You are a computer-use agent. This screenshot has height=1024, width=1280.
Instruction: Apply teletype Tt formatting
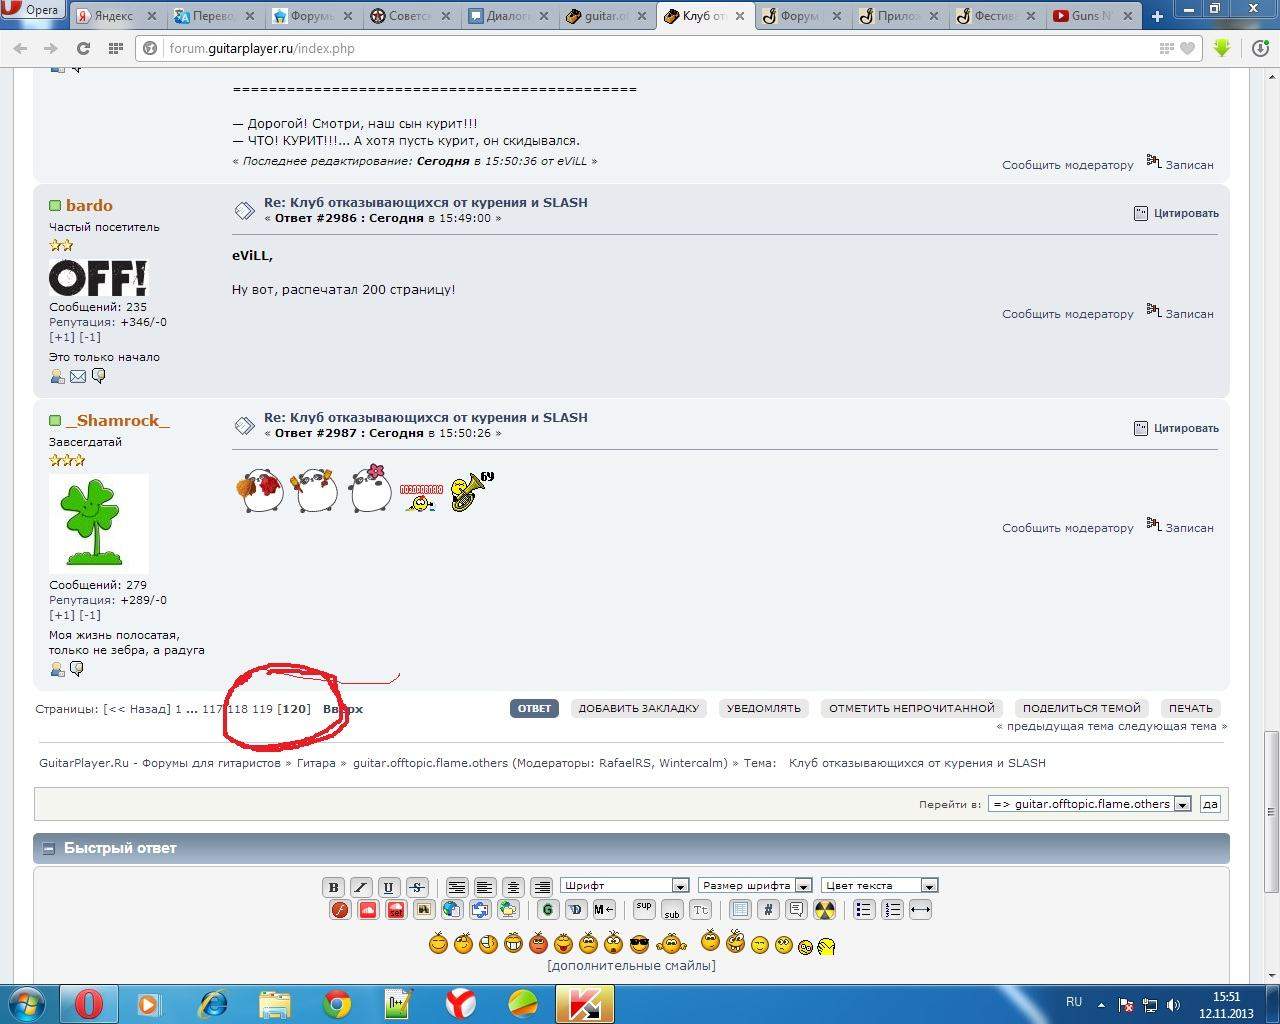tap(700, 910)
